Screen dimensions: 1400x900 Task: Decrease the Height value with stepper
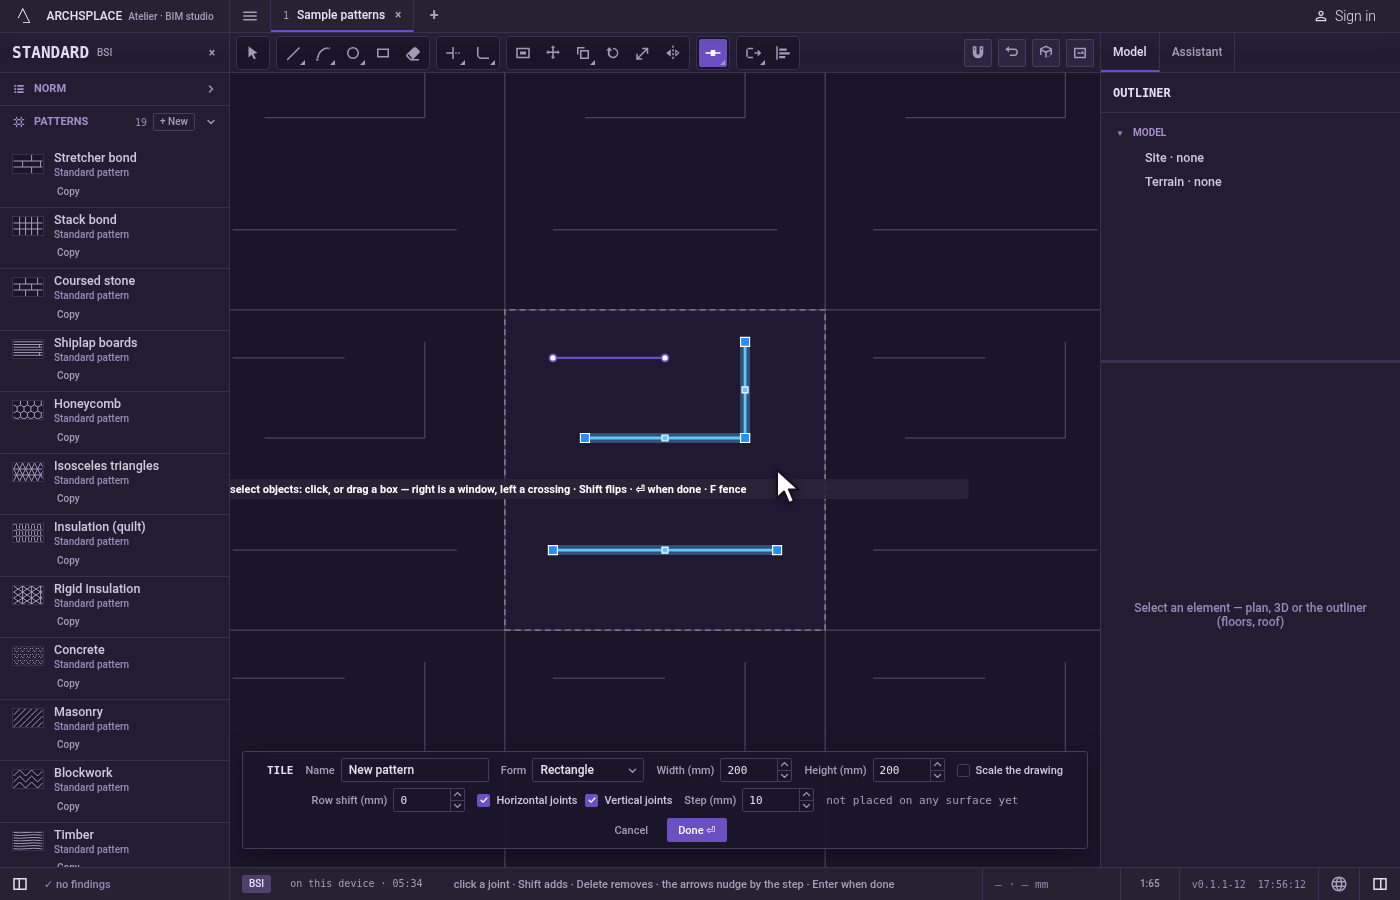click(937, 776)
